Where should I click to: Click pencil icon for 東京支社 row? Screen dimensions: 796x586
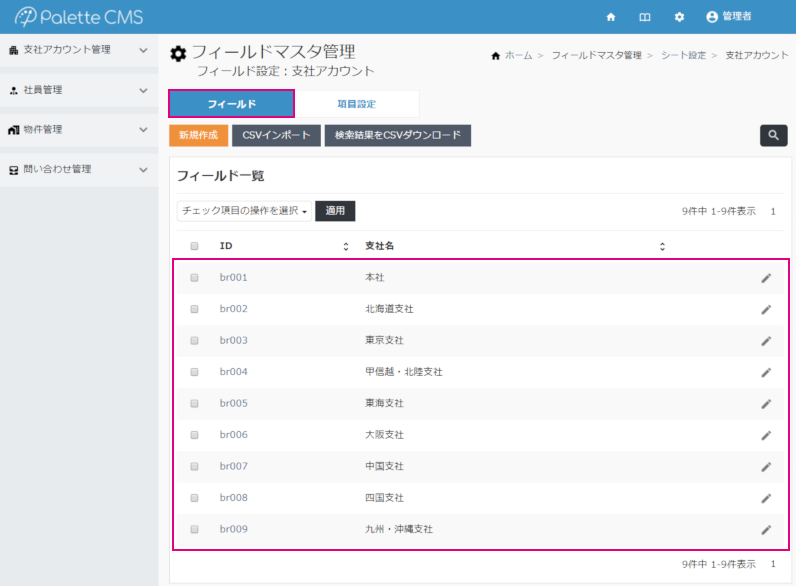pos(766,341)
